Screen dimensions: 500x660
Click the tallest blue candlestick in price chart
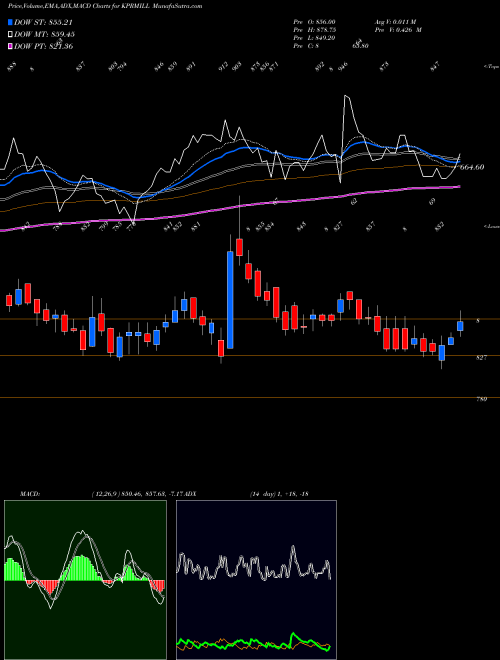(x=230, y=300)
